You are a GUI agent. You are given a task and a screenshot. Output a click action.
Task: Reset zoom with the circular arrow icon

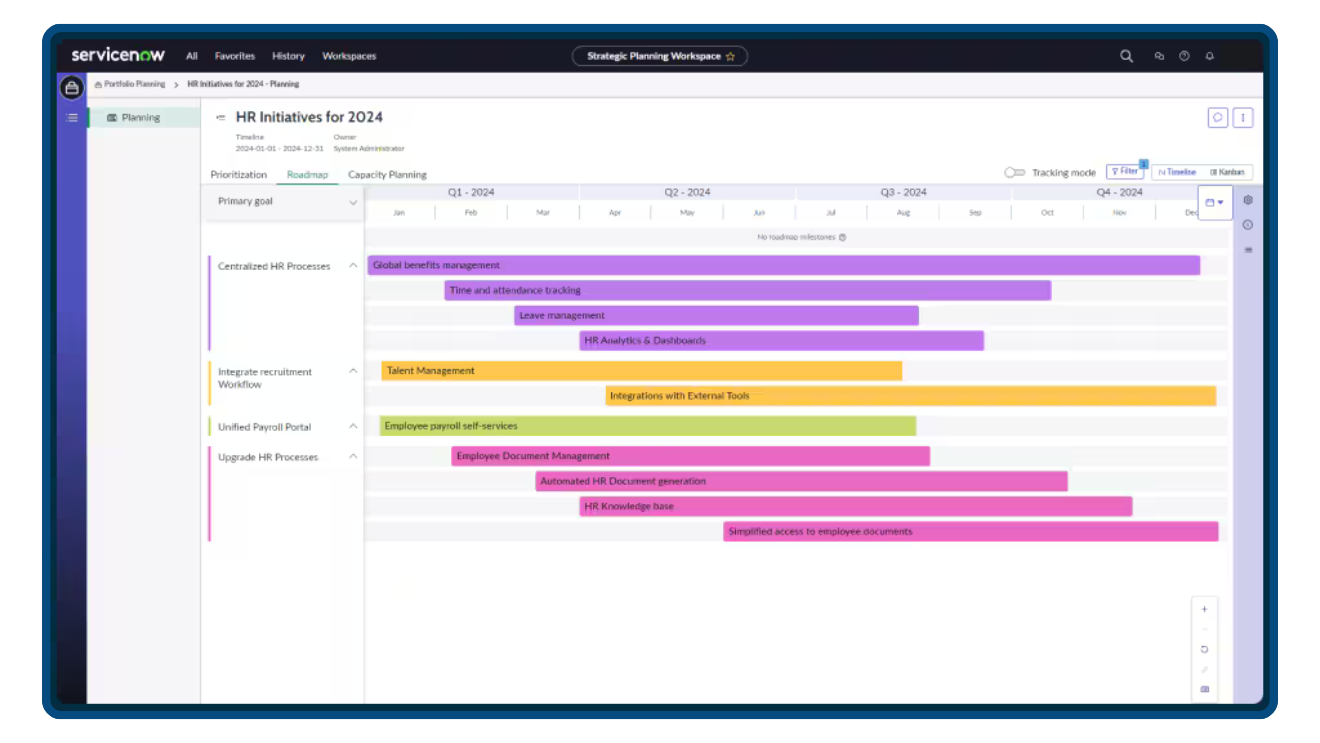click(1204, 649)
